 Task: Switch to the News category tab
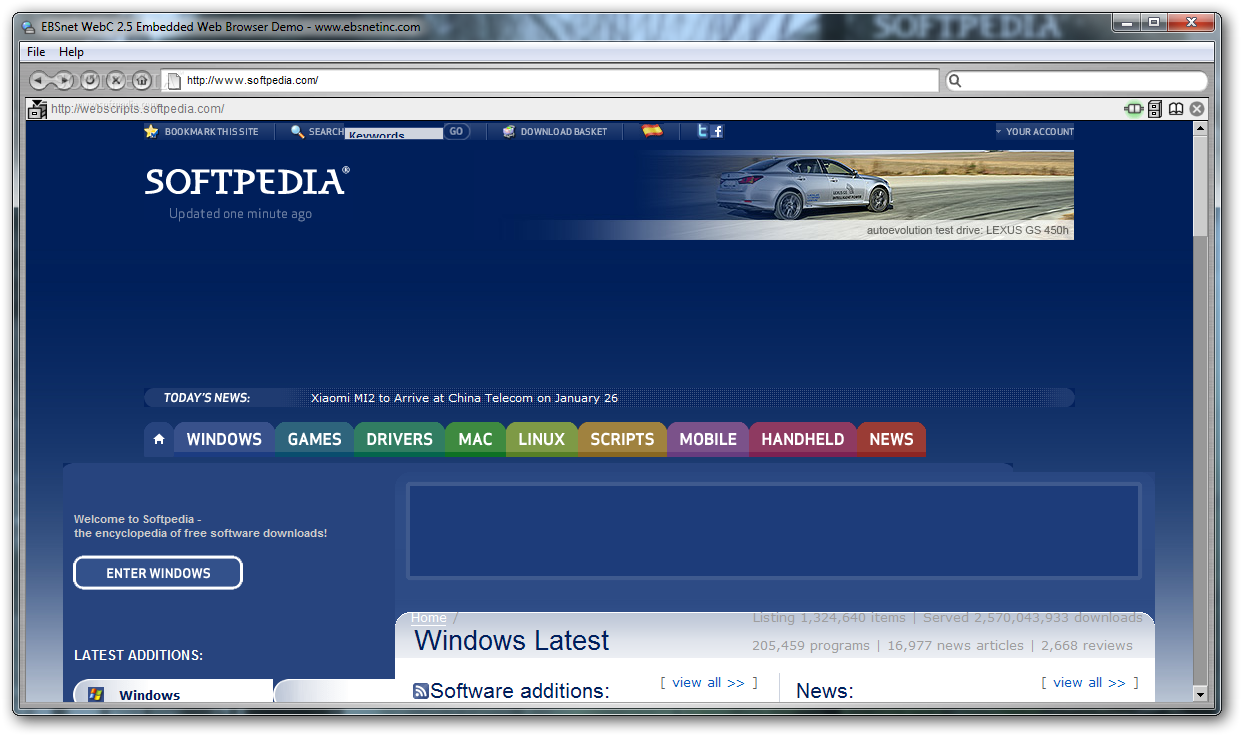click(x=891, y=439)
